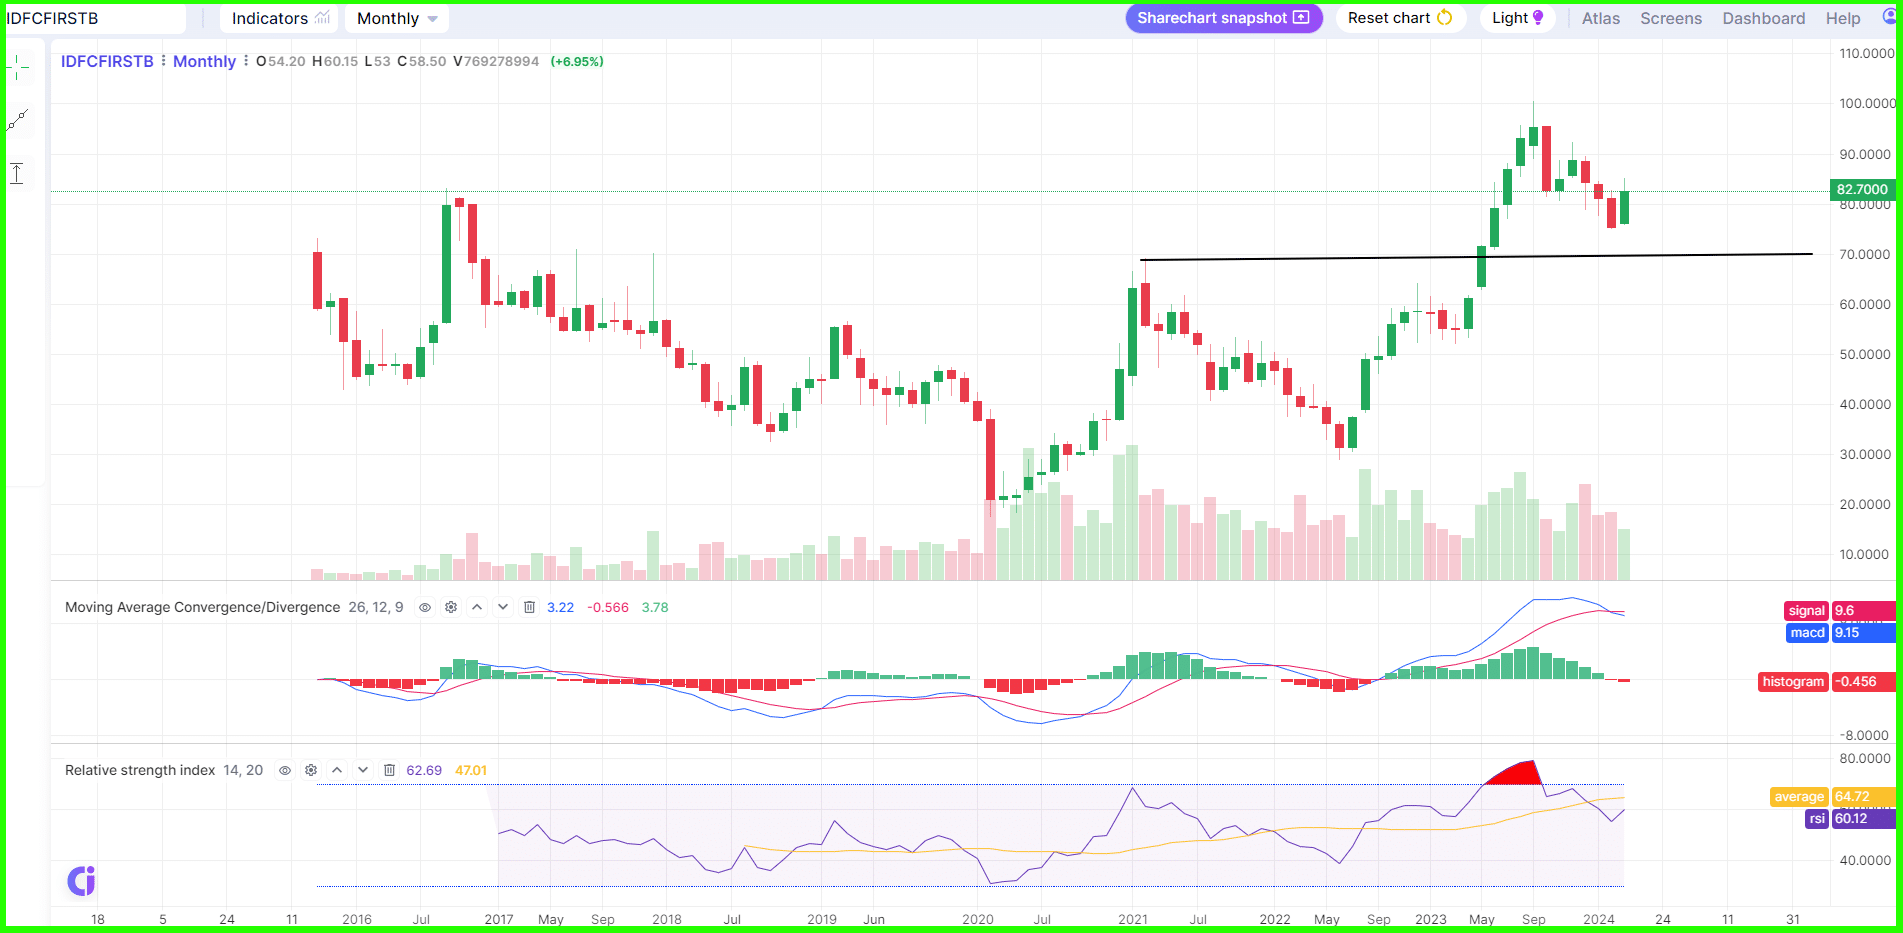1903x933 pixels.
Task: Toggle the Light theme switch
Action: click(1517, 18)
